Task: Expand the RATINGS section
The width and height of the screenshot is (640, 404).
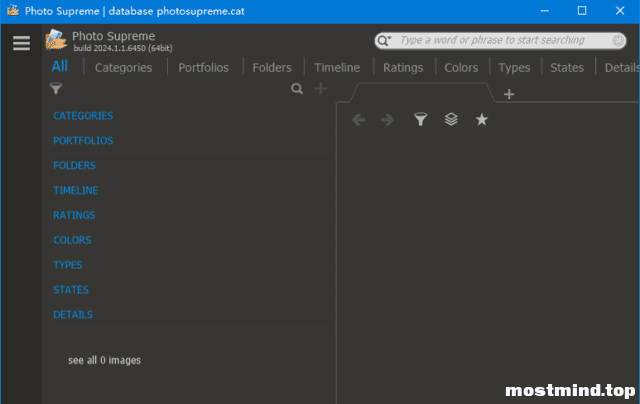Action: tap(74, 215)
